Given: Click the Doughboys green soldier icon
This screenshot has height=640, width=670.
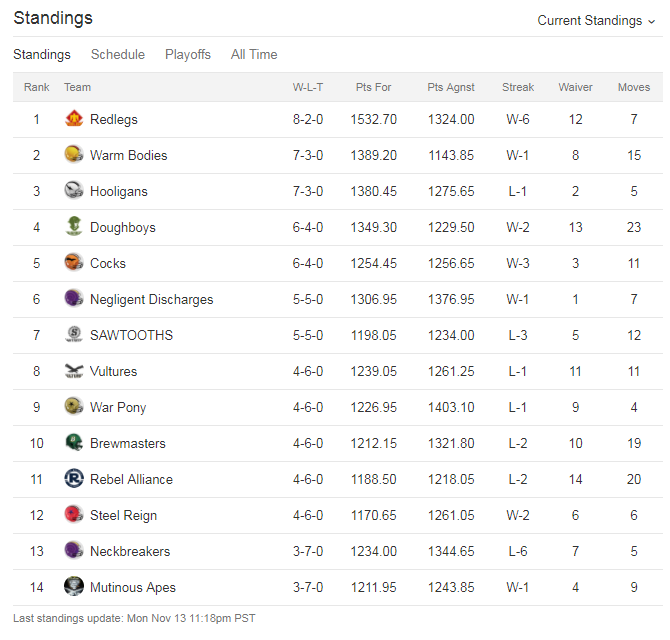Looking at the screenshot, I should 74,226.
